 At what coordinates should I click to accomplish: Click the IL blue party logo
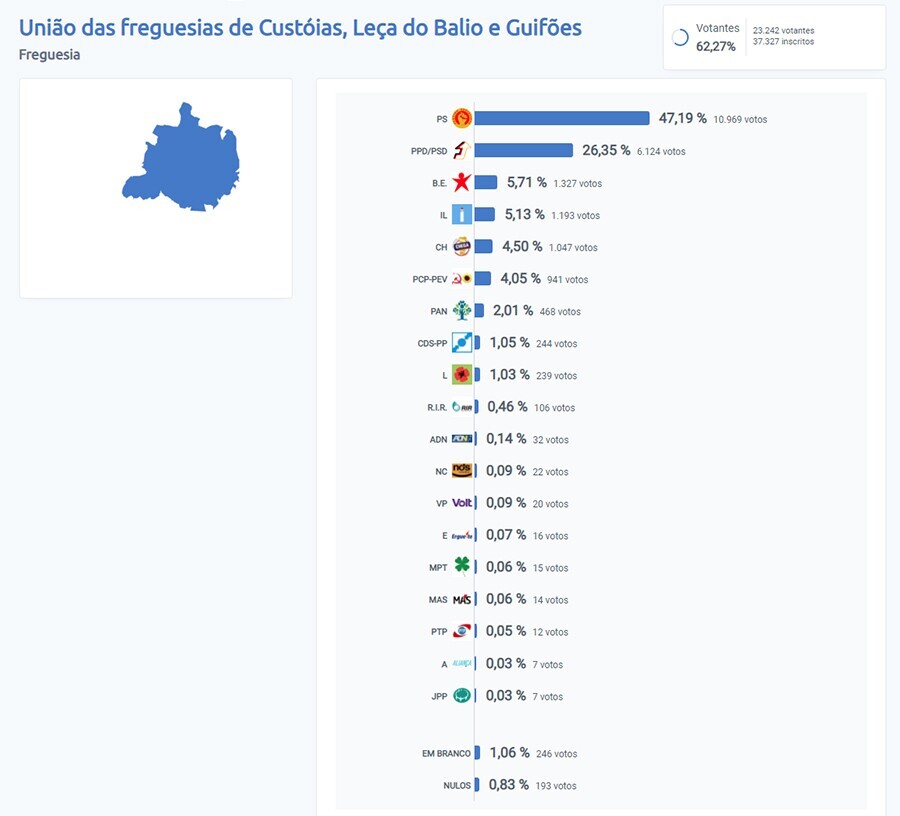[x=461, y=215]
